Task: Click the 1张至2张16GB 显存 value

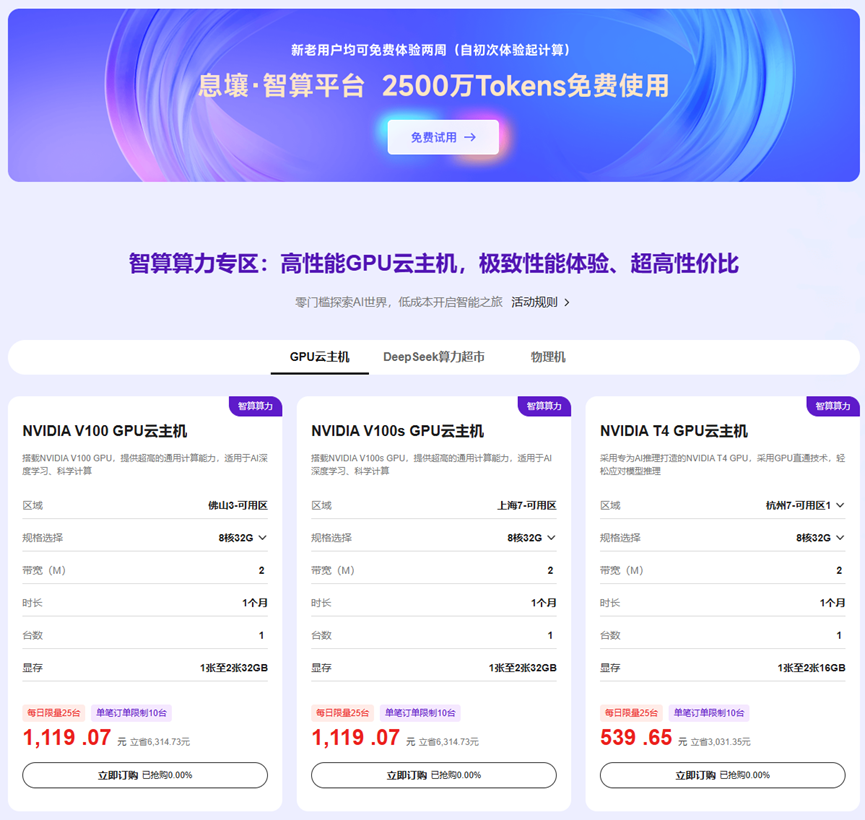Action: (811, 668)
